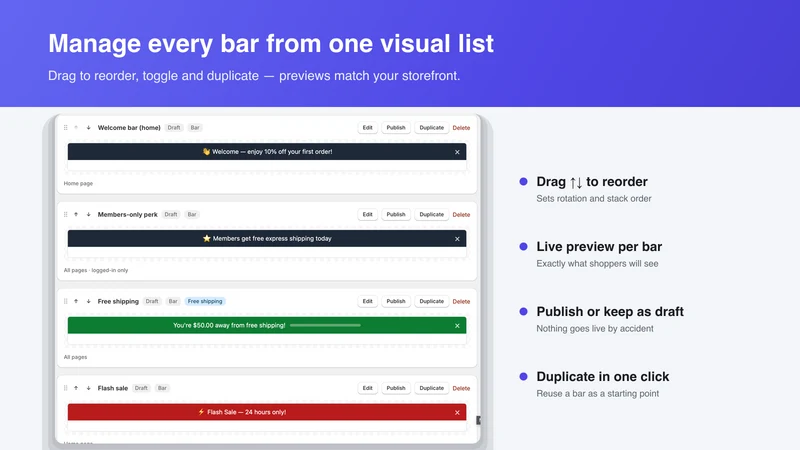Move Members-only perk up with arrow
800x450 pixels.
(x=76, y=214)
